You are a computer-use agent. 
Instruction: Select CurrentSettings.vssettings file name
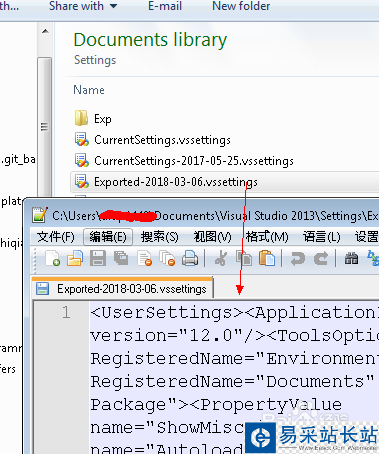162,140
